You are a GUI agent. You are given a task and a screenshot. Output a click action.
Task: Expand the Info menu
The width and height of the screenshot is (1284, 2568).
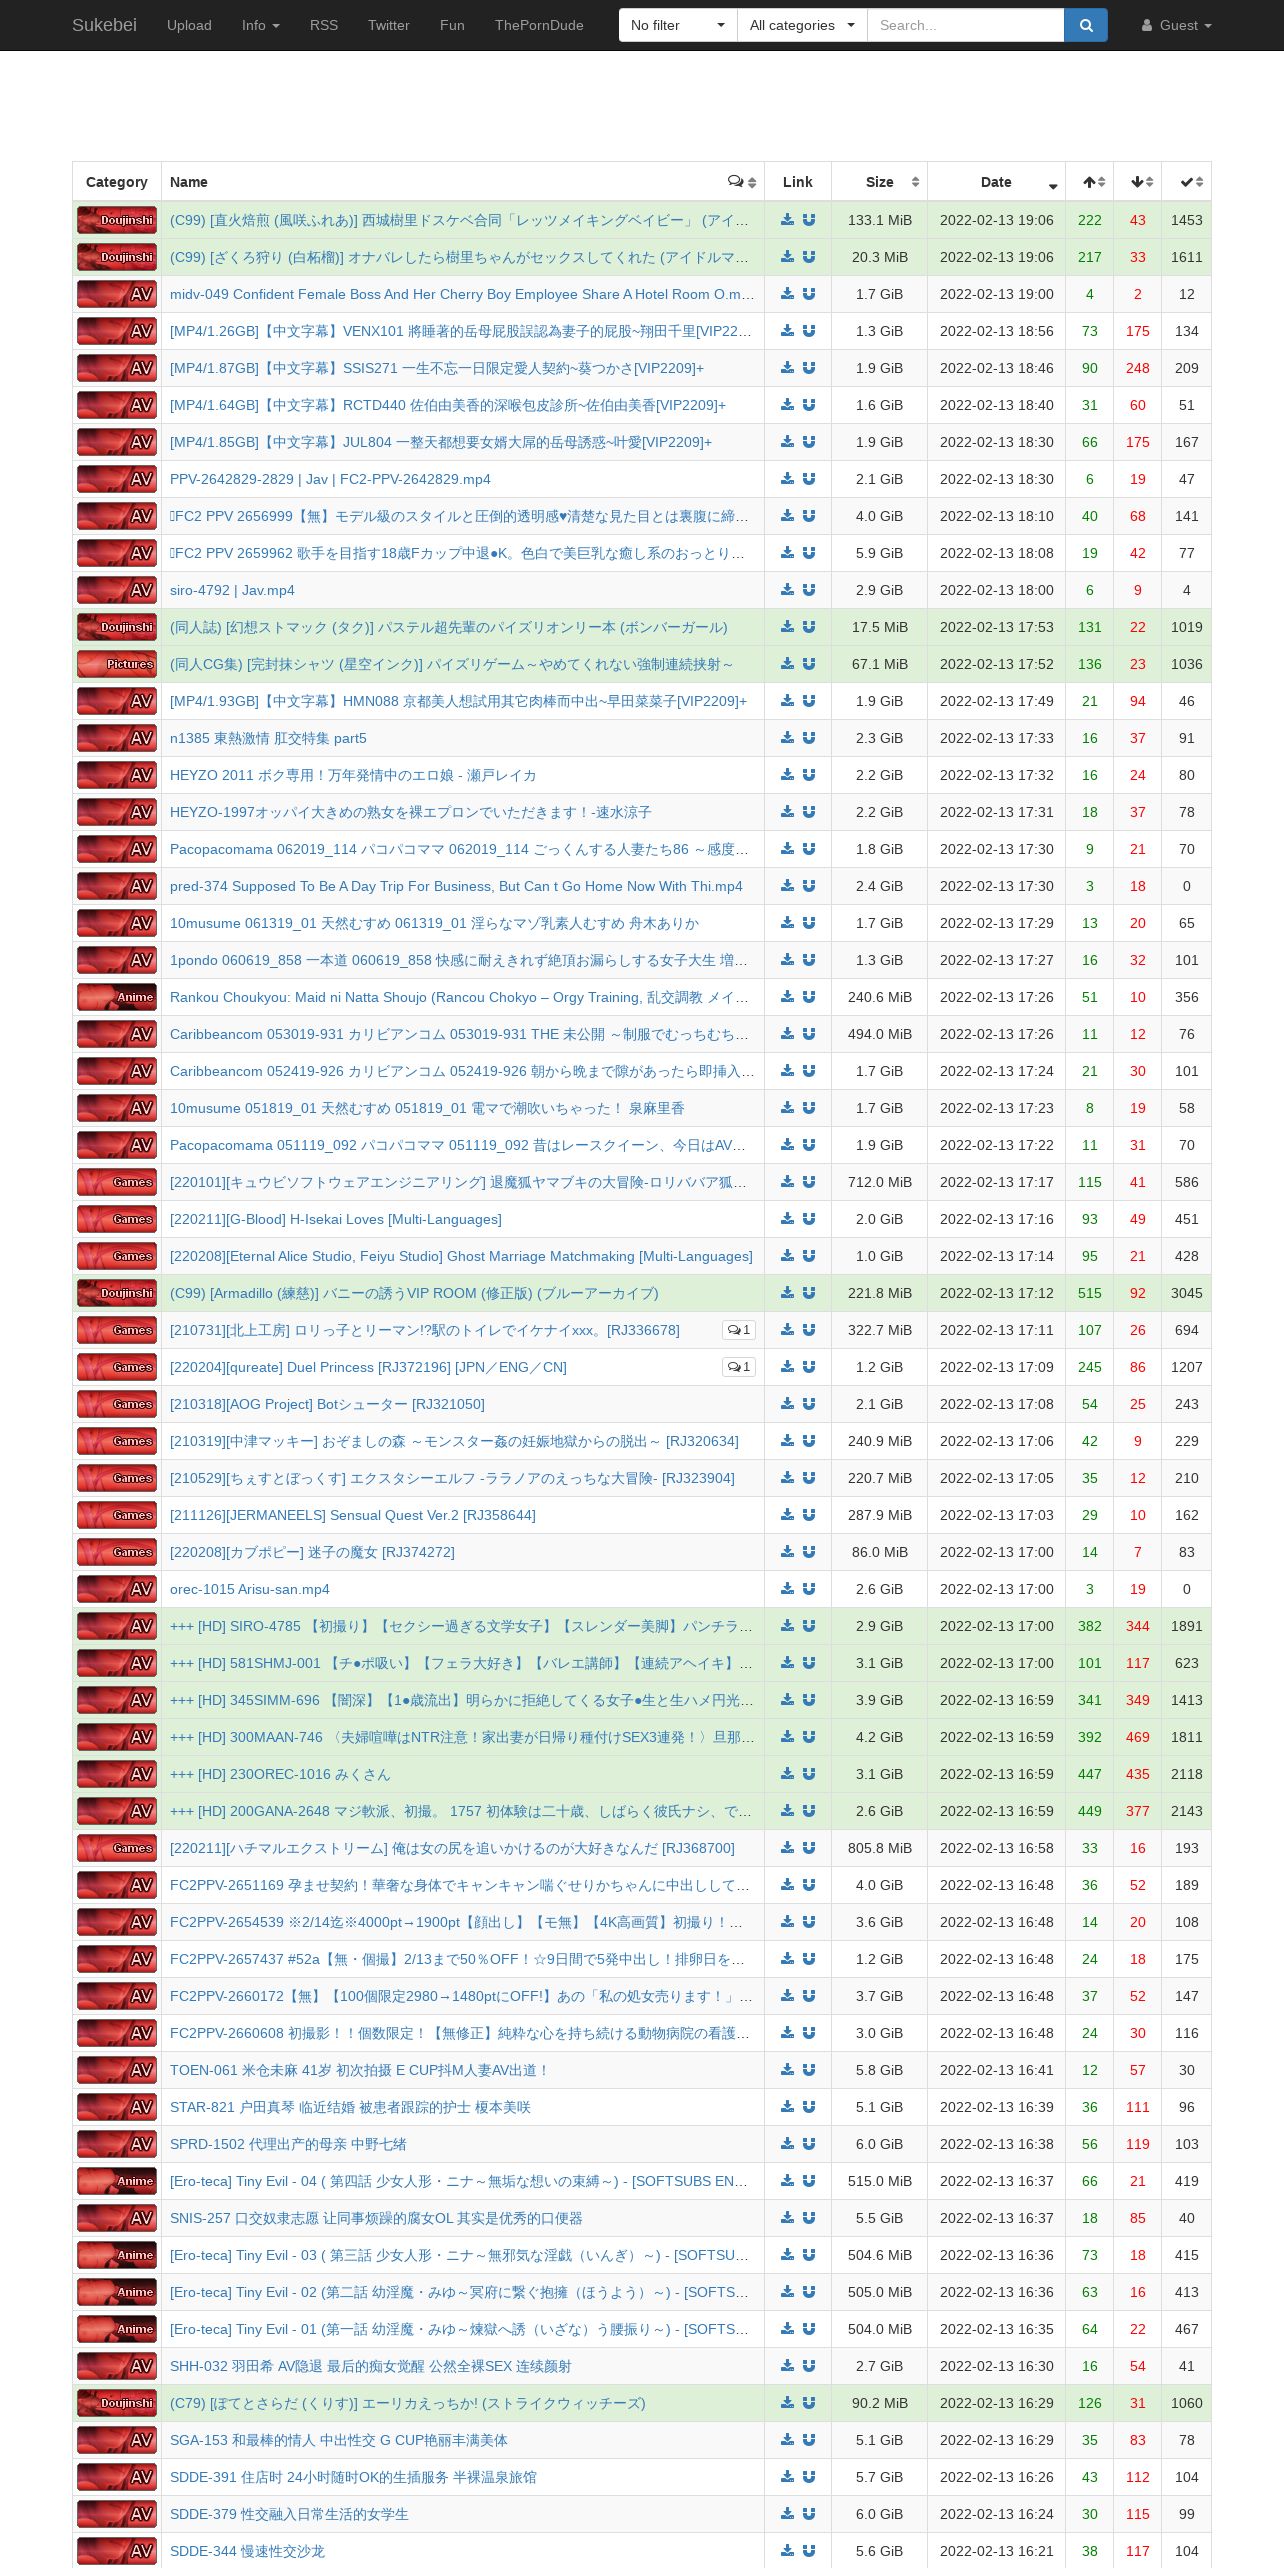(261, 25)
